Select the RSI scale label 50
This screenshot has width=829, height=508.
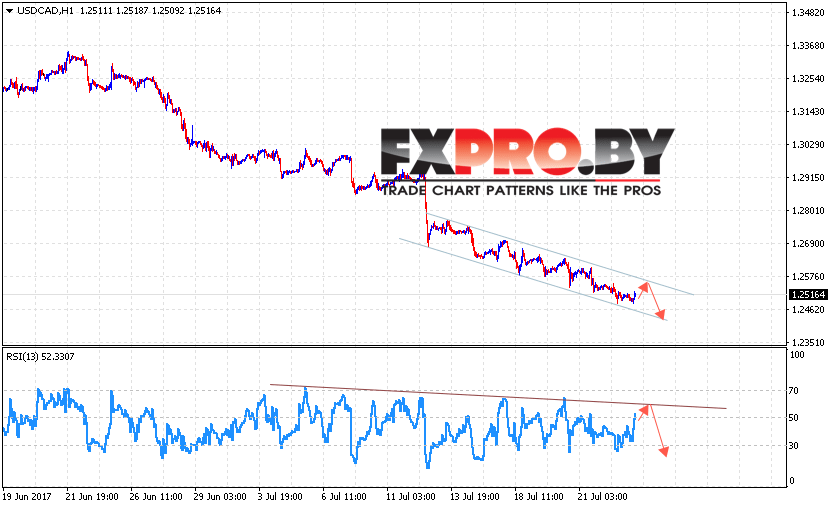[794, 418]
